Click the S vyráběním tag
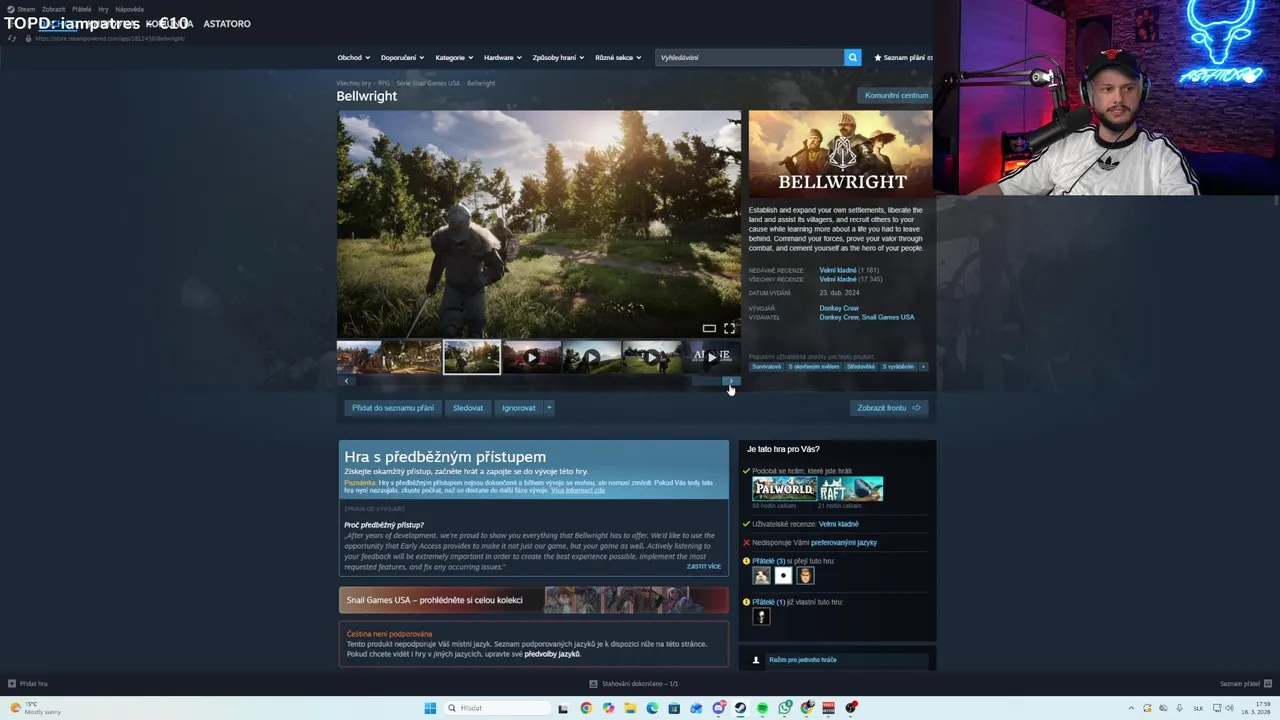 coord(898,367)
